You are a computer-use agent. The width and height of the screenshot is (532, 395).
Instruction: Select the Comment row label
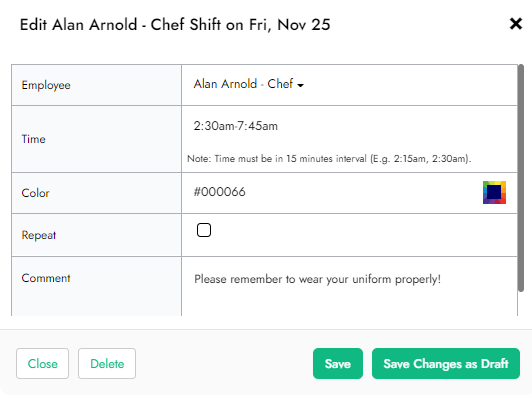tap(46, 278)
